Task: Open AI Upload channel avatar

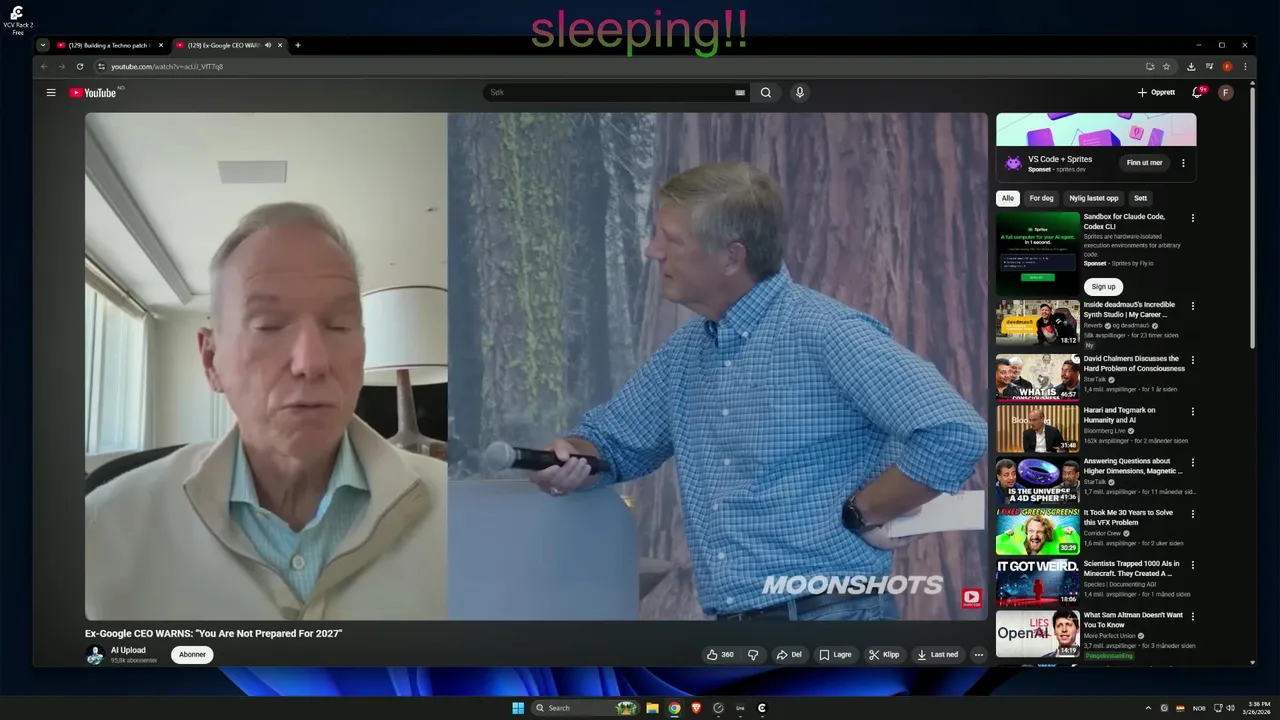Action: 95,655
